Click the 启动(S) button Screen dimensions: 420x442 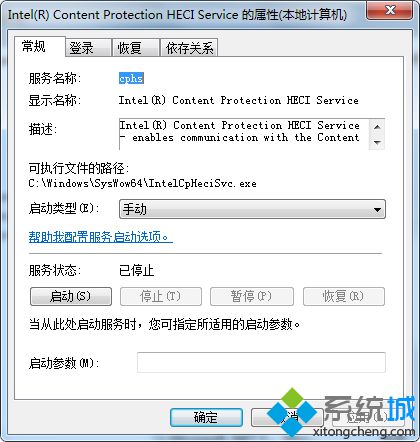click(x=71, y=296)
